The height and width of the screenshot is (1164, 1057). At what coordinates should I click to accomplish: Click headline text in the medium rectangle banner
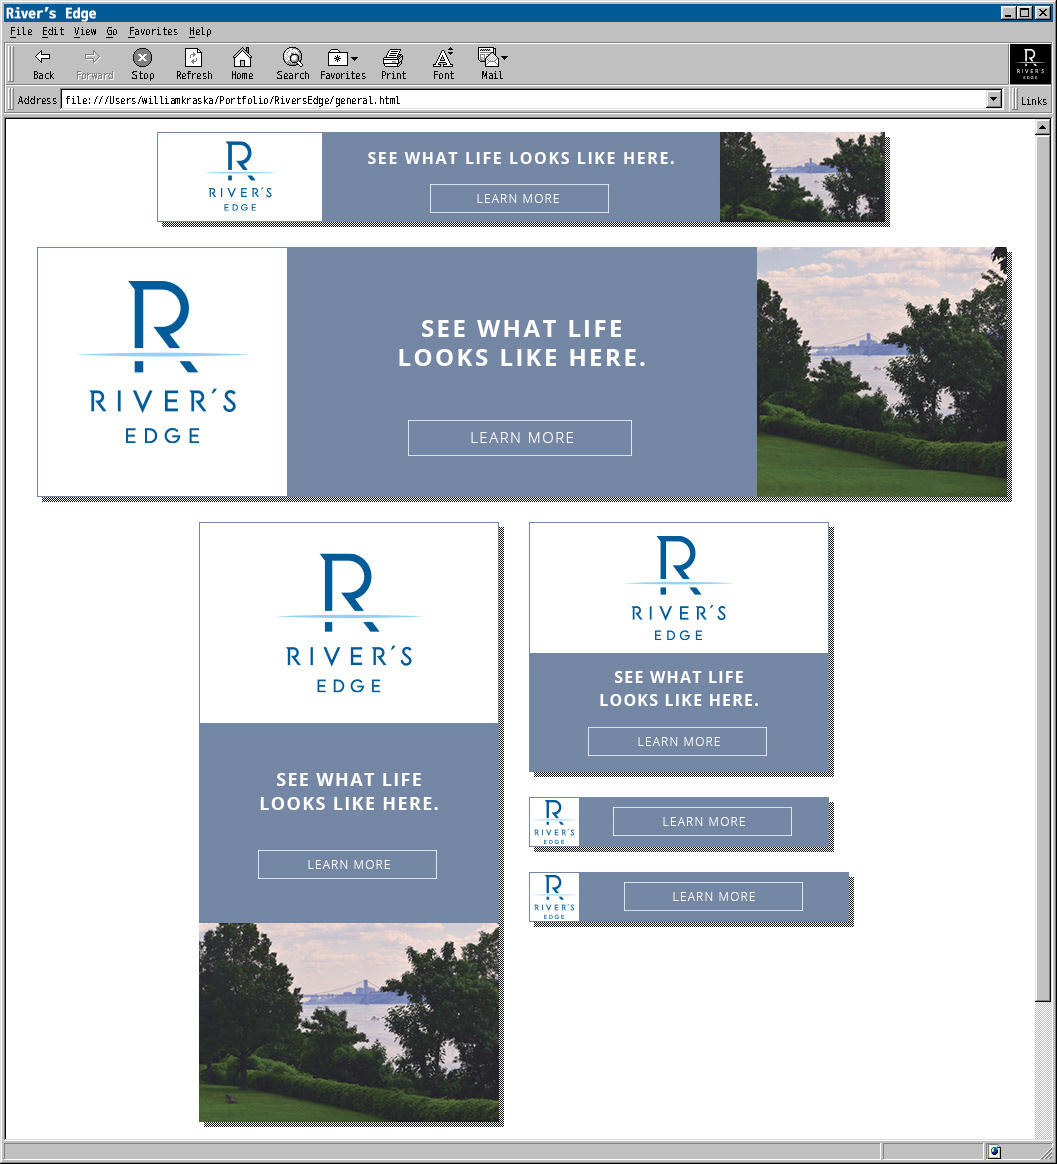coord(678,688)
